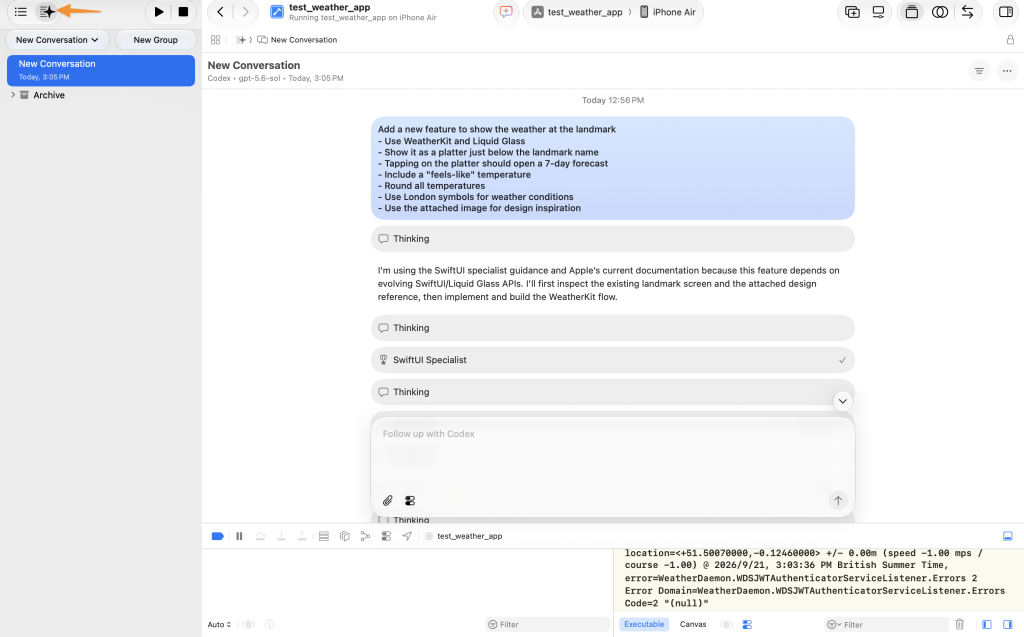Expand the SwiftUI Specialist row
The image size is (1024, 637).
[613, 360]
